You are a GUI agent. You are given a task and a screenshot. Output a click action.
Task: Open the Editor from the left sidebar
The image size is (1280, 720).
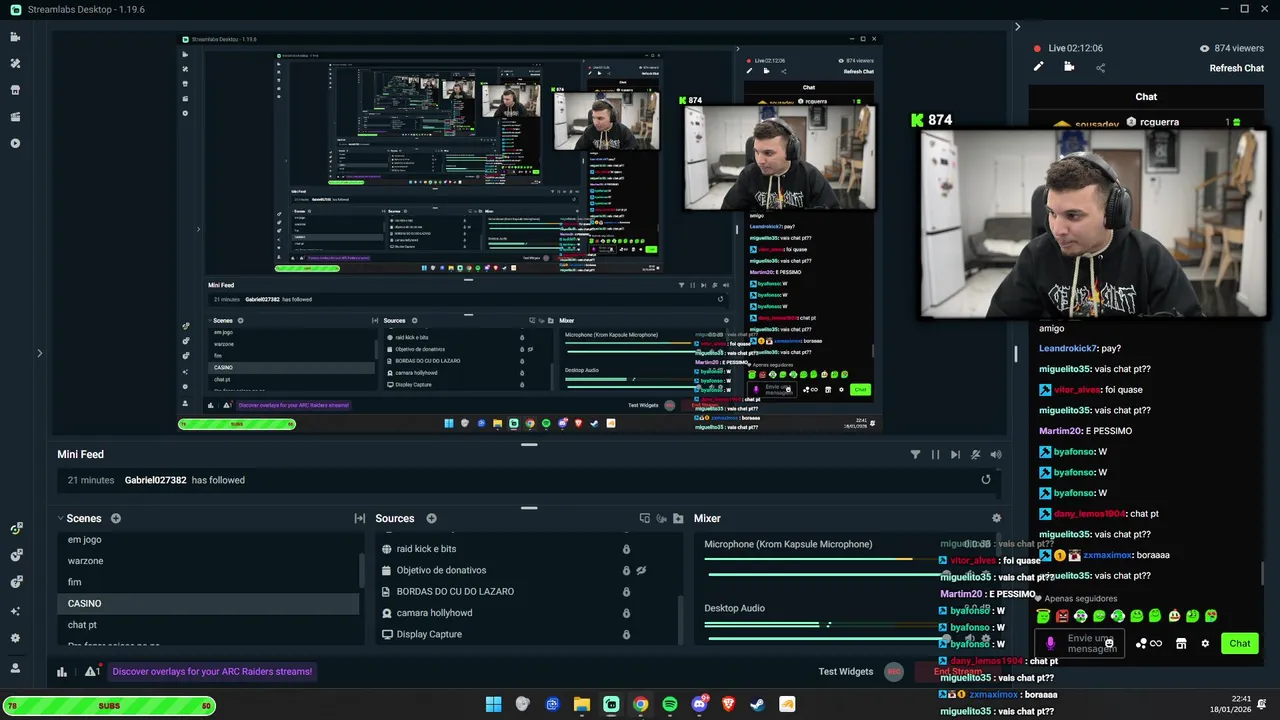click(15, 37)
